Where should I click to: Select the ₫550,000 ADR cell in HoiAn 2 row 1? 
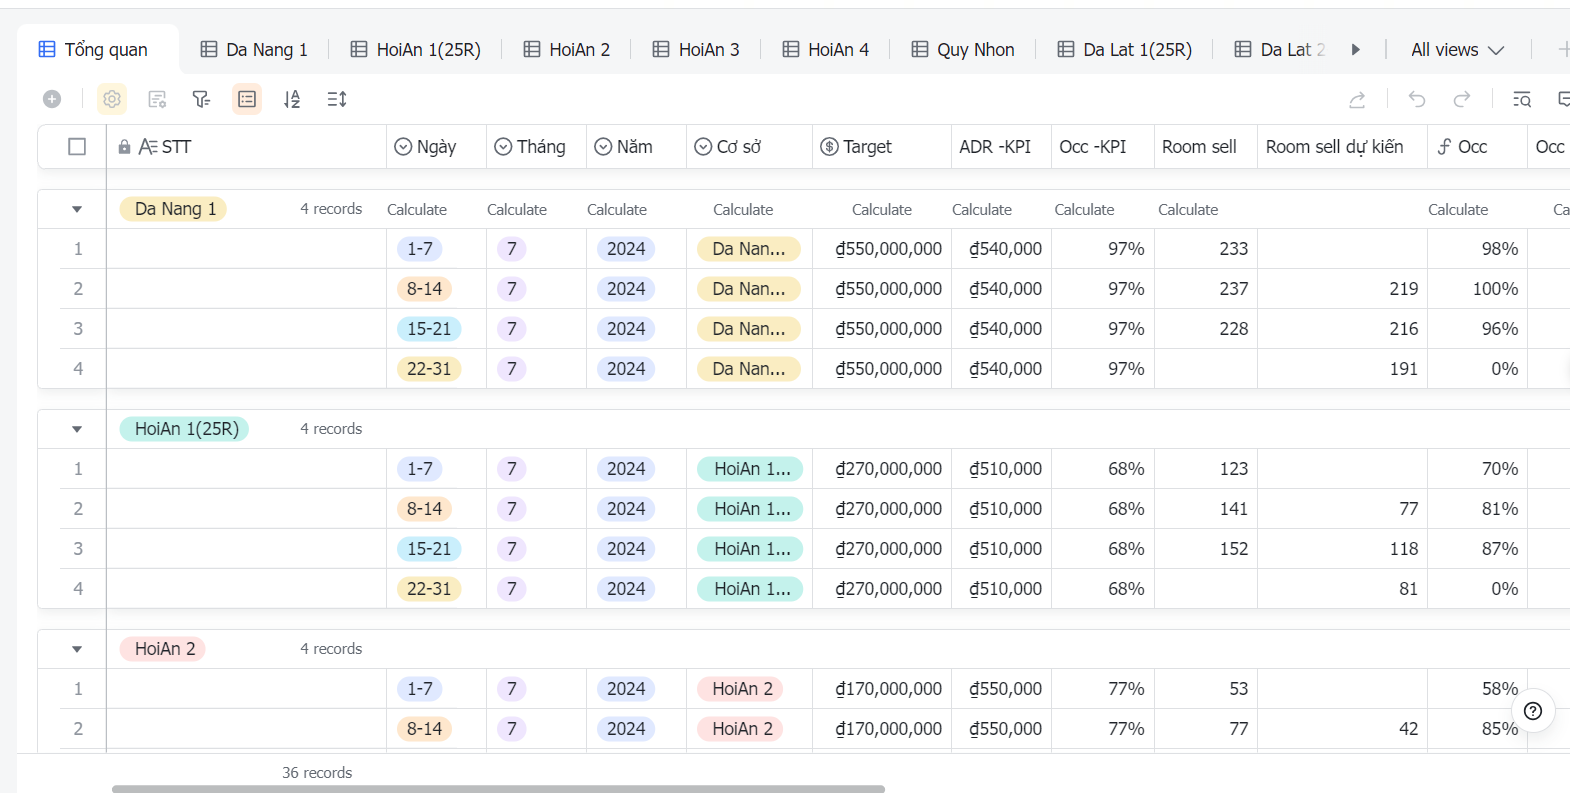pos(1001,689)
